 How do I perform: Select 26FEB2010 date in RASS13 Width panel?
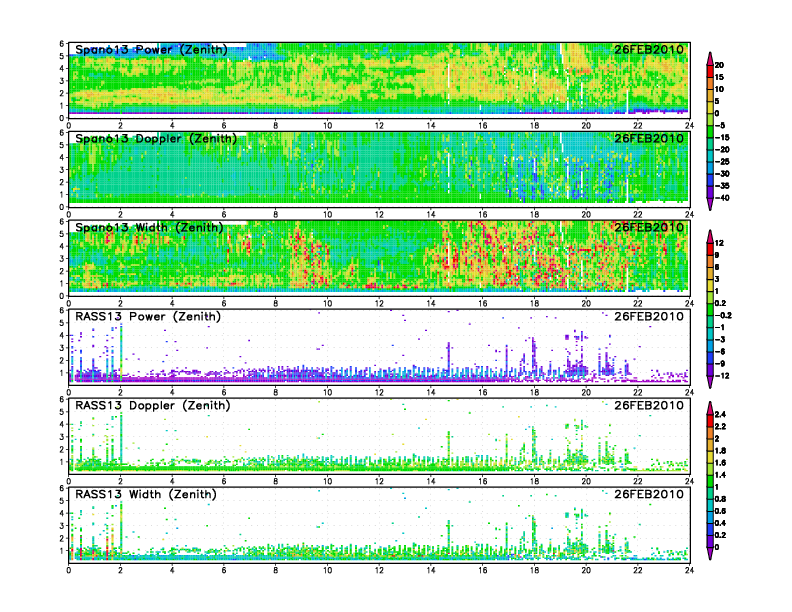tap(649, 494)
